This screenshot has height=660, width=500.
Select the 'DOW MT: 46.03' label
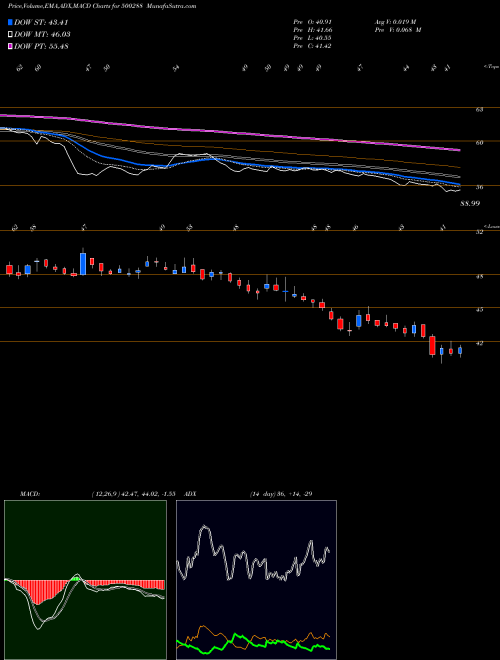click(42, 35)
